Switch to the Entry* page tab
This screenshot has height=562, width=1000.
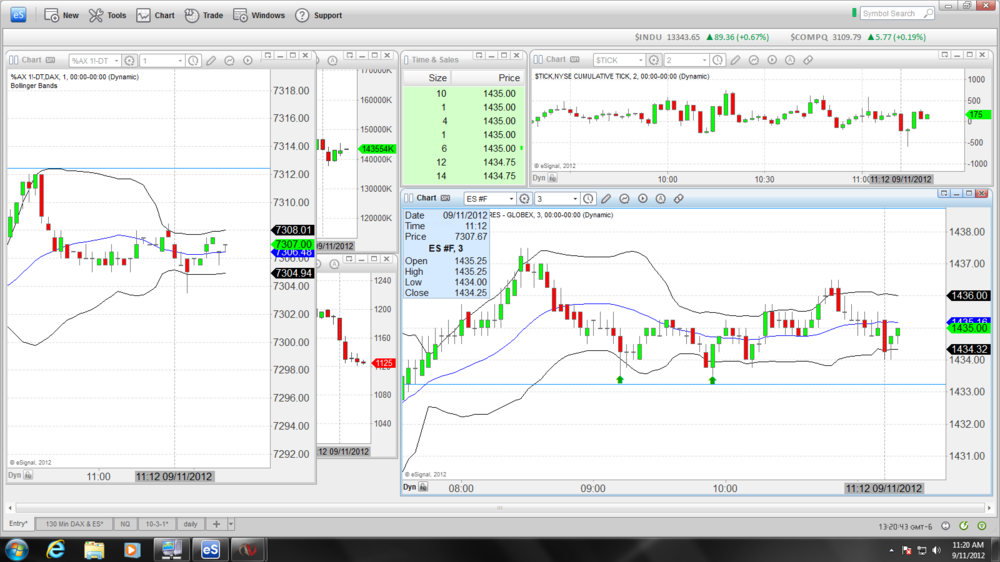(18, 524)
